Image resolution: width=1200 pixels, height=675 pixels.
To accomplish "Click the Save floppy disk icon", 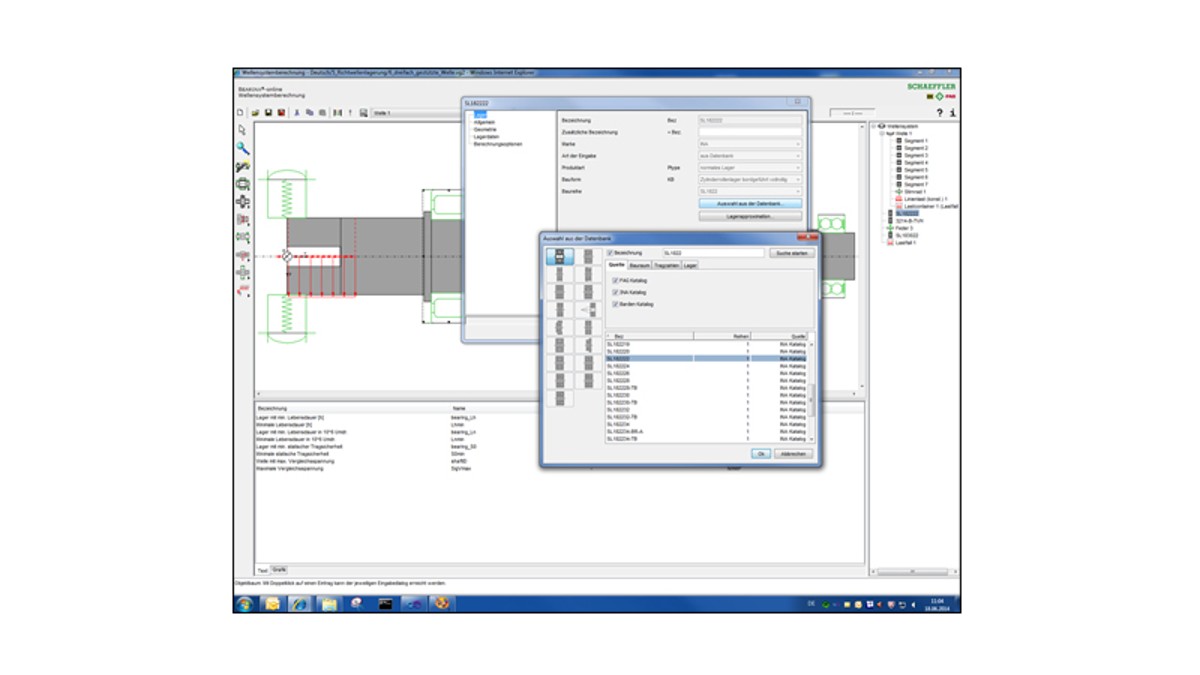I will [268, 113].
